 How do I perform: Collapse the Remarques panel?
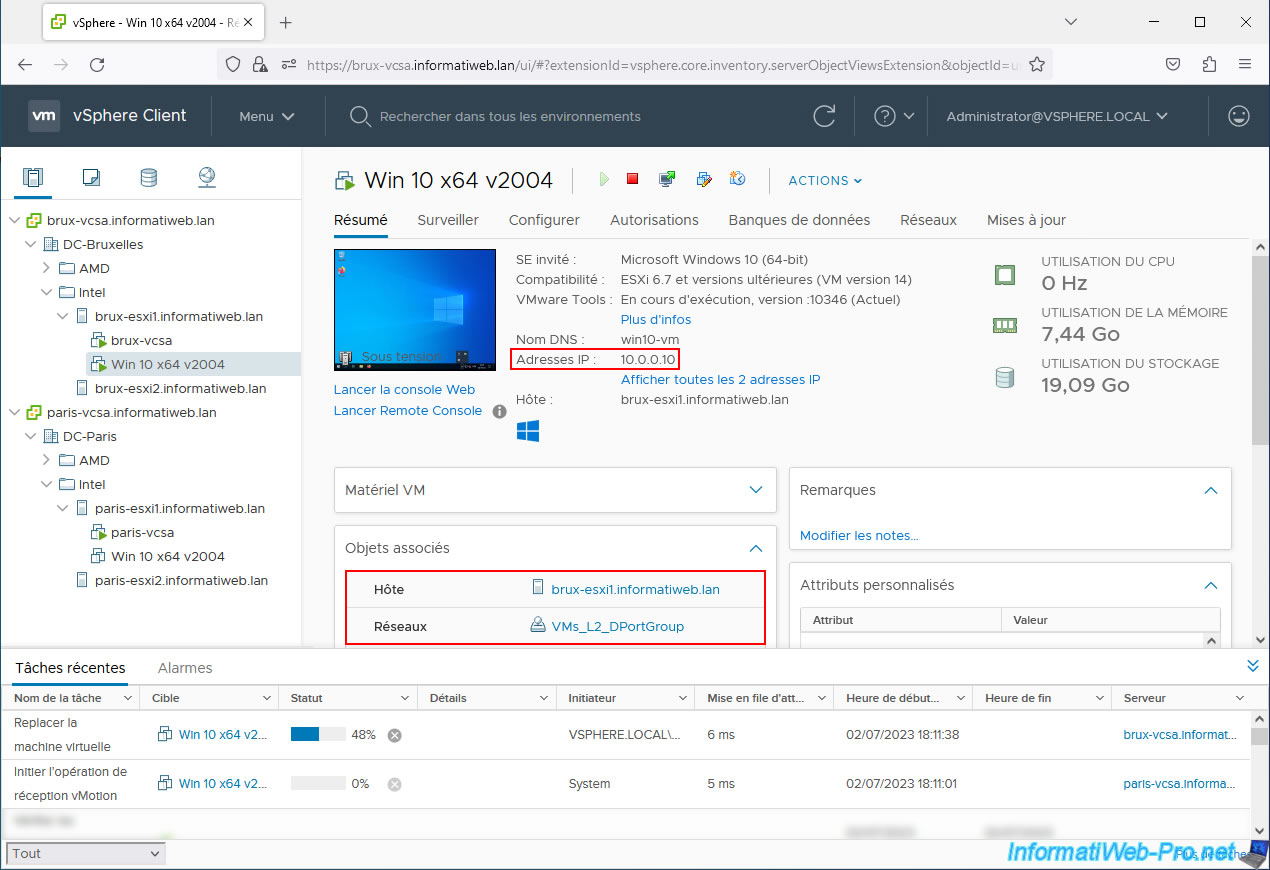pyautogui.click(x=1211, y=490)
